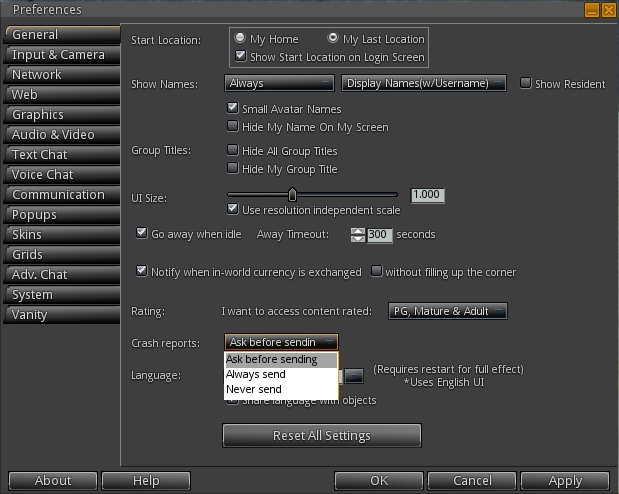Enable the Show Resident checkbox
619x494 pixels.
click(x=526, y=84)
